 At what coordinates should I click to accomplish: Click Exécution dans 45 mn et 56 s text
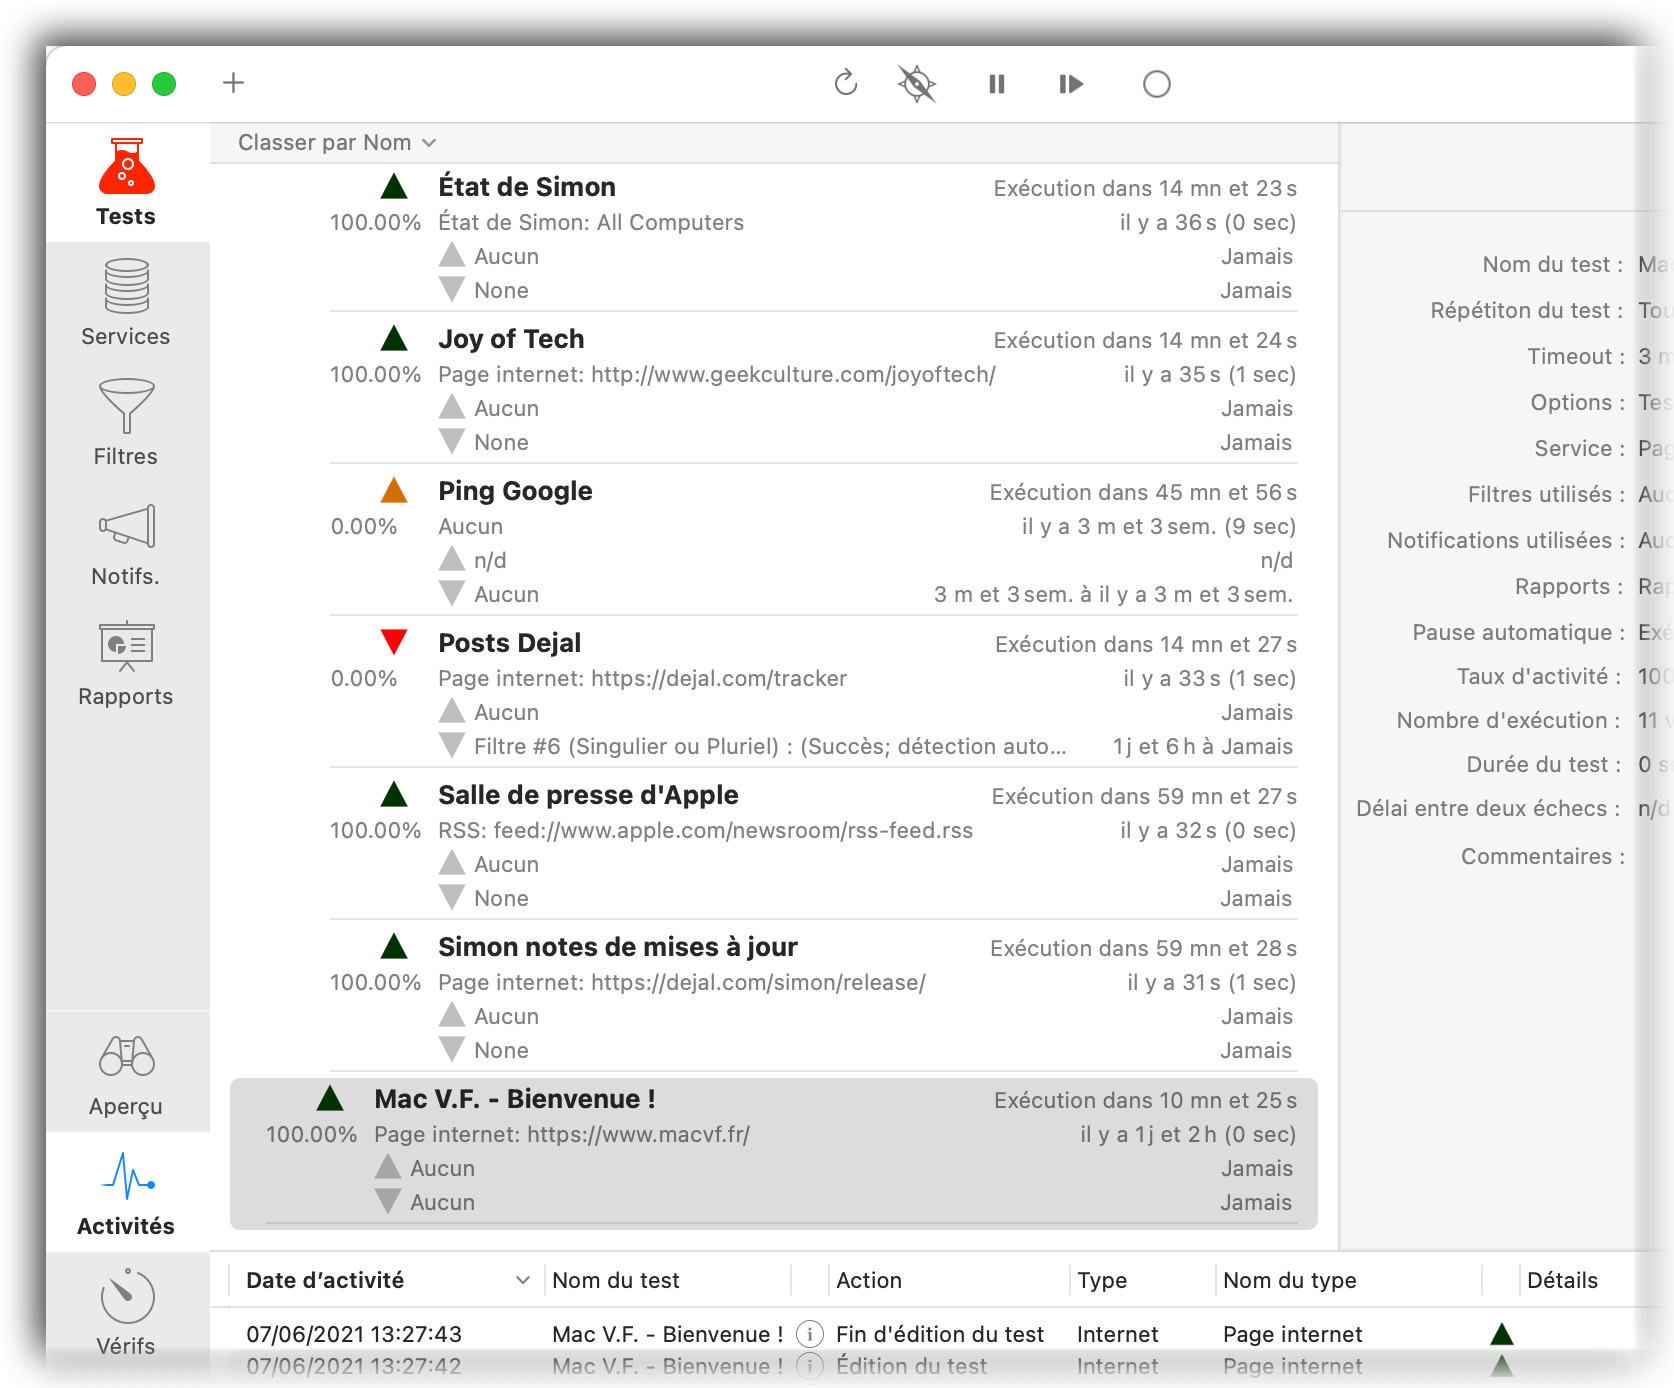pos(1143,493)
